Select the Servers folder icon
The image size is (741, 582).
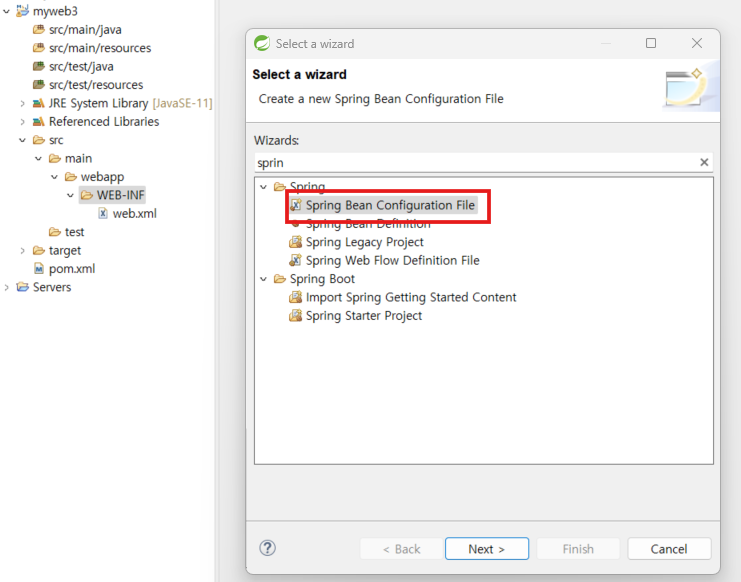coord(22,287)
